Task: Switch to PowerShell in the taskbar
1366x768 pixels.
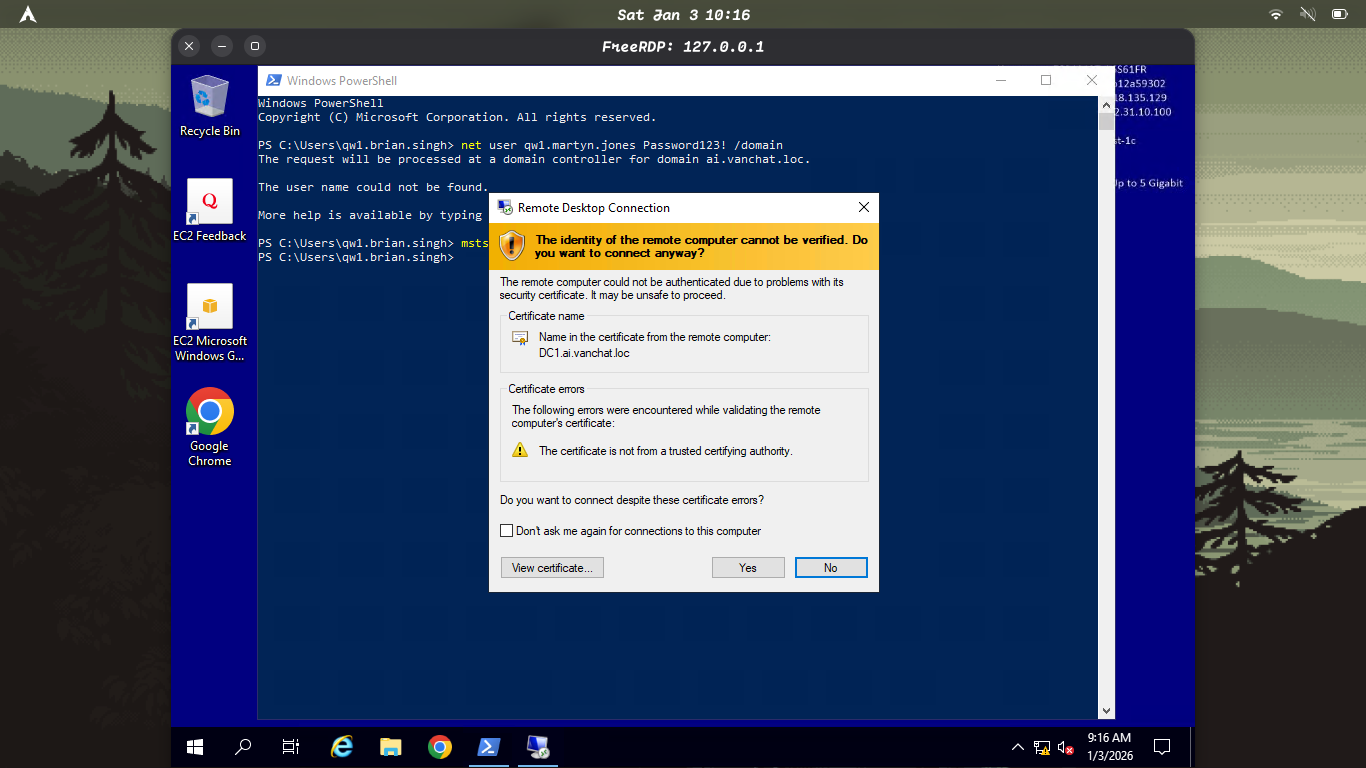Action: [x=488, y=747]
